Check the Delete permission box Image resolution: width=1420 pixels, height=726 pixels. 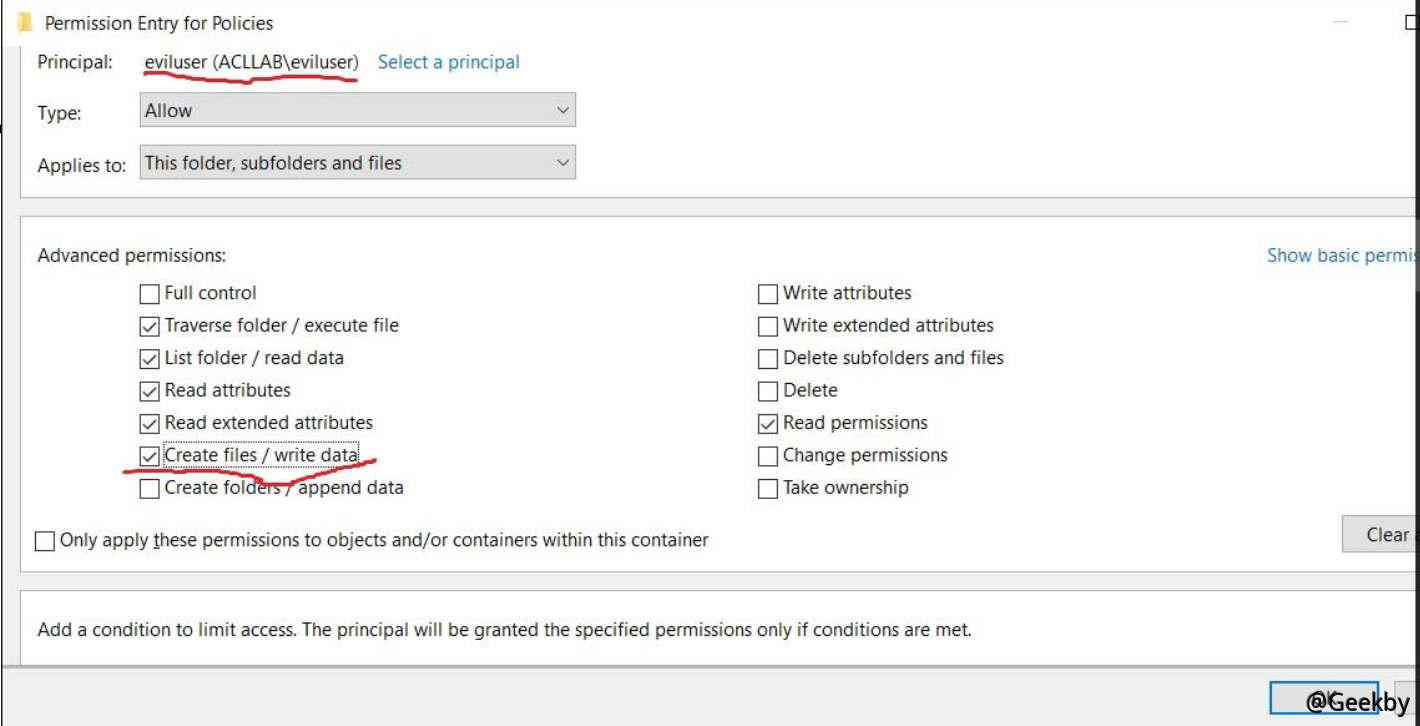point(768,391)
